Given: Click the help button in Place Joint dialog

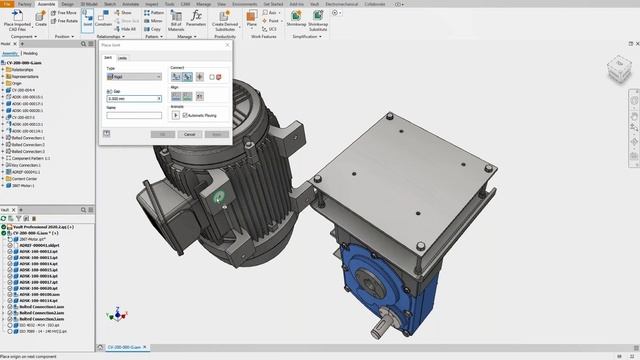Looking at the screenshot, I should point(107,133).
